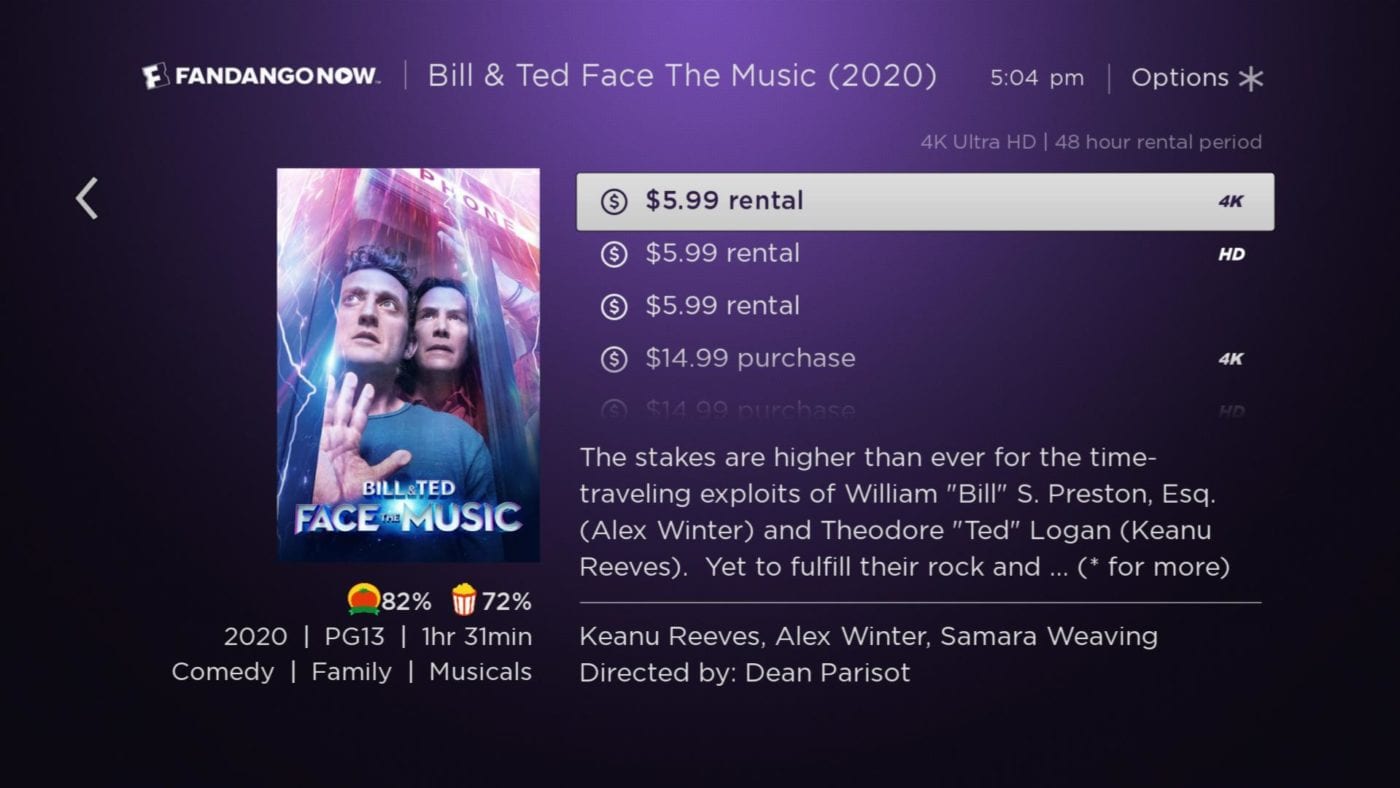The image size is (1400, 788).
Task: Click the FandangoNow logo icon
Action: point(155,76)
